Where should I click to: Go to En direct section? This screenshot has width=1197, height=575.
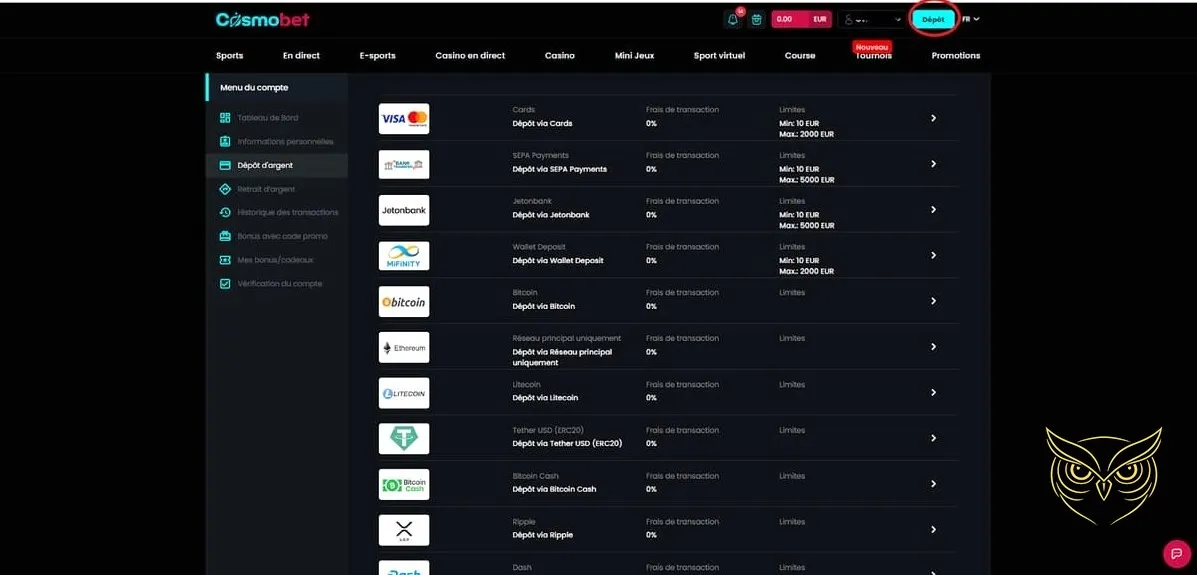(301, 56)
